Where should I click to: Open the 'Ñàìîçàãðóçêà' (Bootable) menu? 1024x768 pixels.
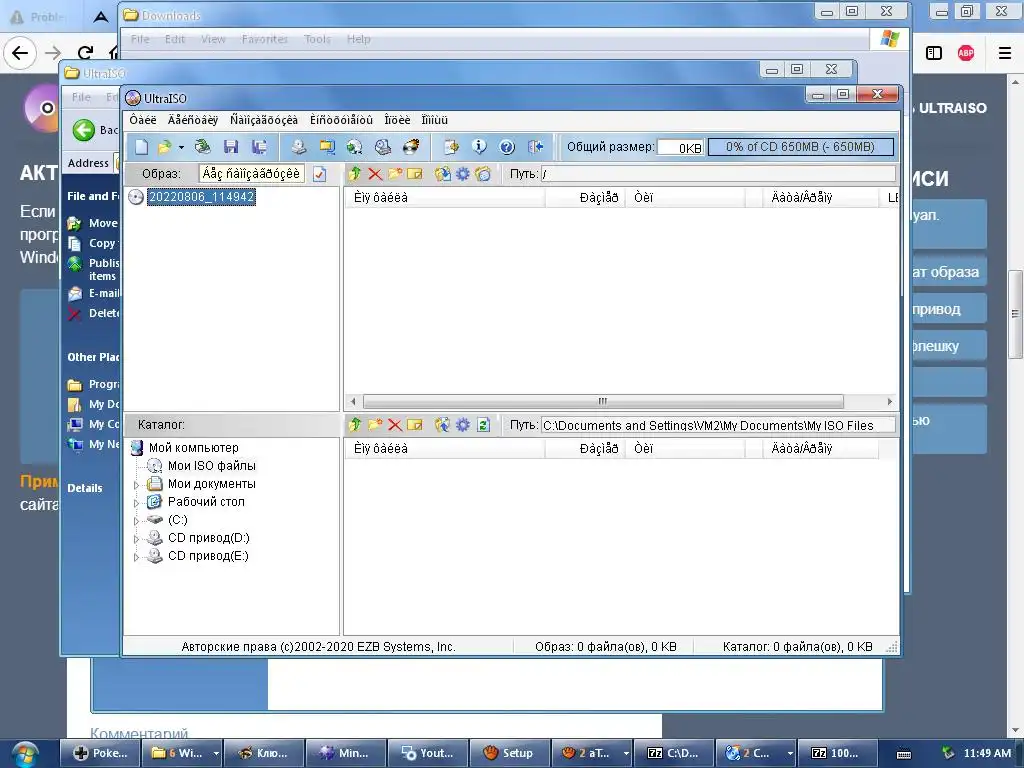coord(264,120)
